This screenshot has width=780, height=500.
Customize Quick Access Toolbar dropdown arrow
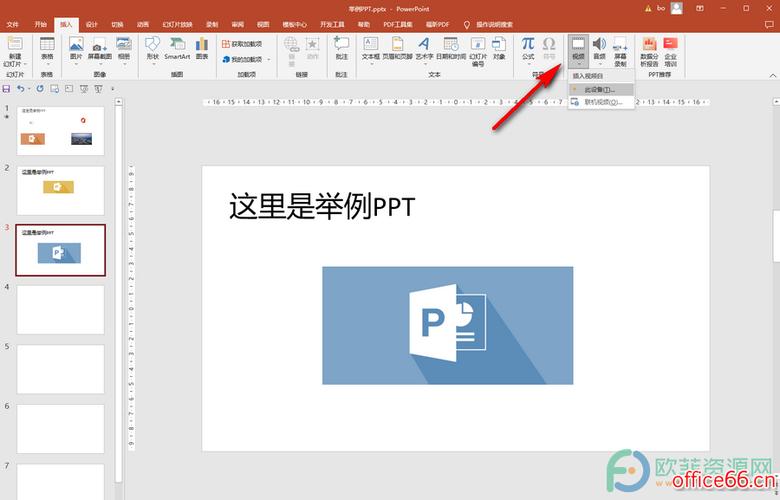click(x=112, y=89)
